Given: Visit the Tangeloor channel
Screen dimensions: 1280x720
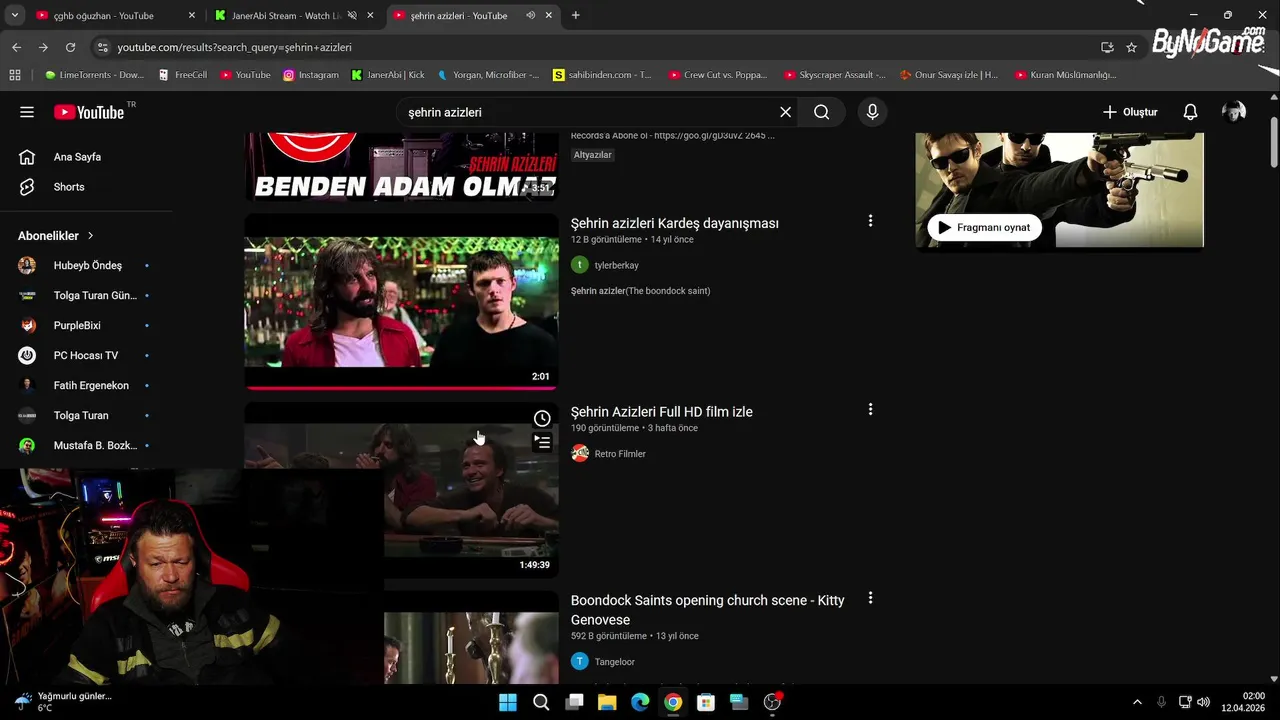Looking at the screenshot, I should 614,662.
